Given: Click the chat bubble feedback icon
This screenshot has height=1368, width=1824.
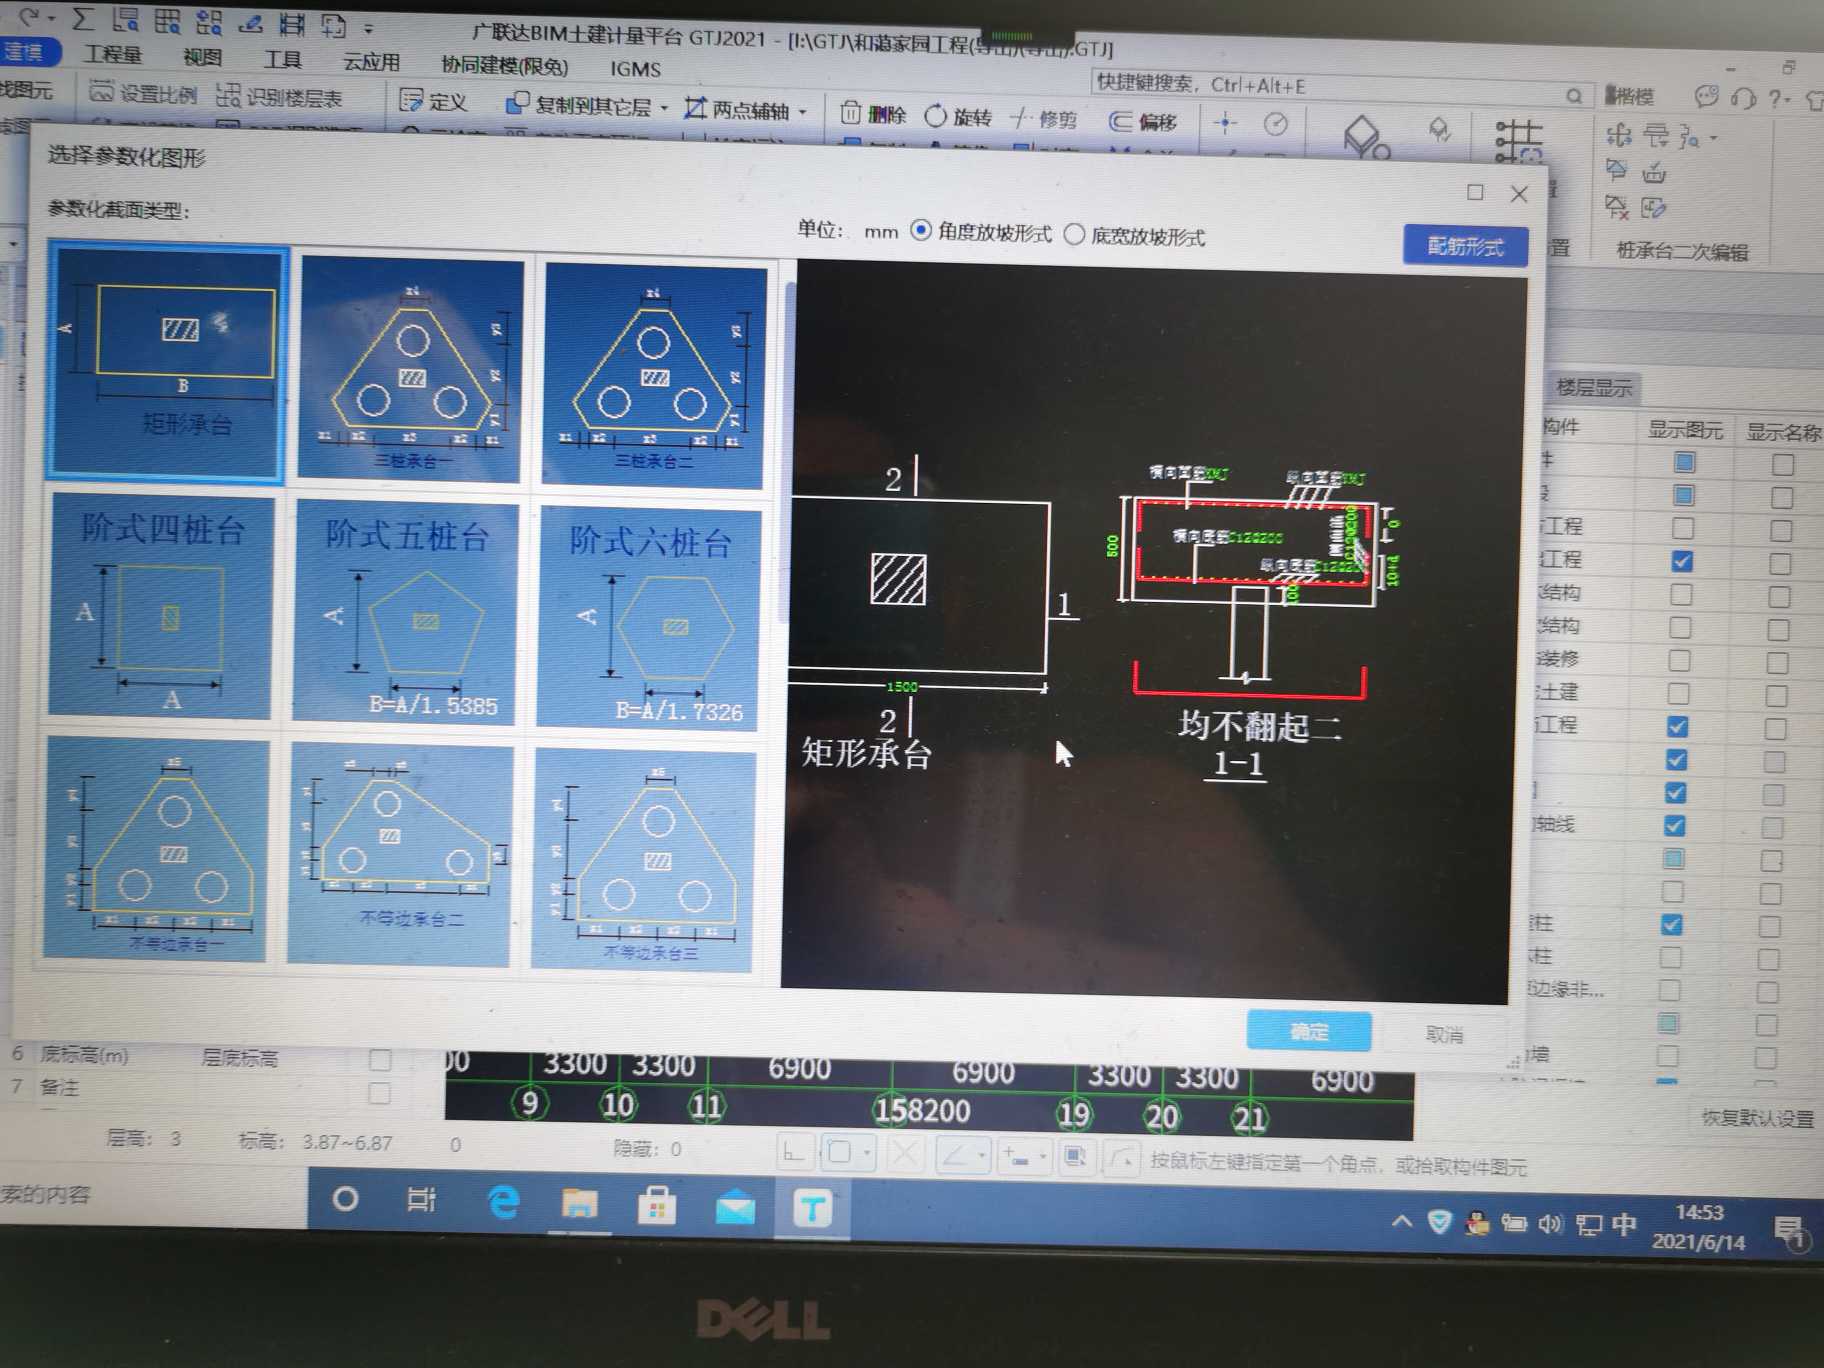Looking at the screenshot, I should (1707, 96).
